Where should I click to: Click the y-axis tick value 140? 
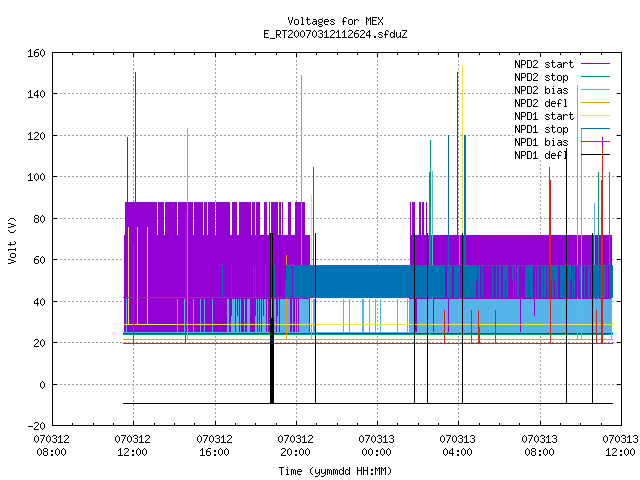click(x=36, y=94)
